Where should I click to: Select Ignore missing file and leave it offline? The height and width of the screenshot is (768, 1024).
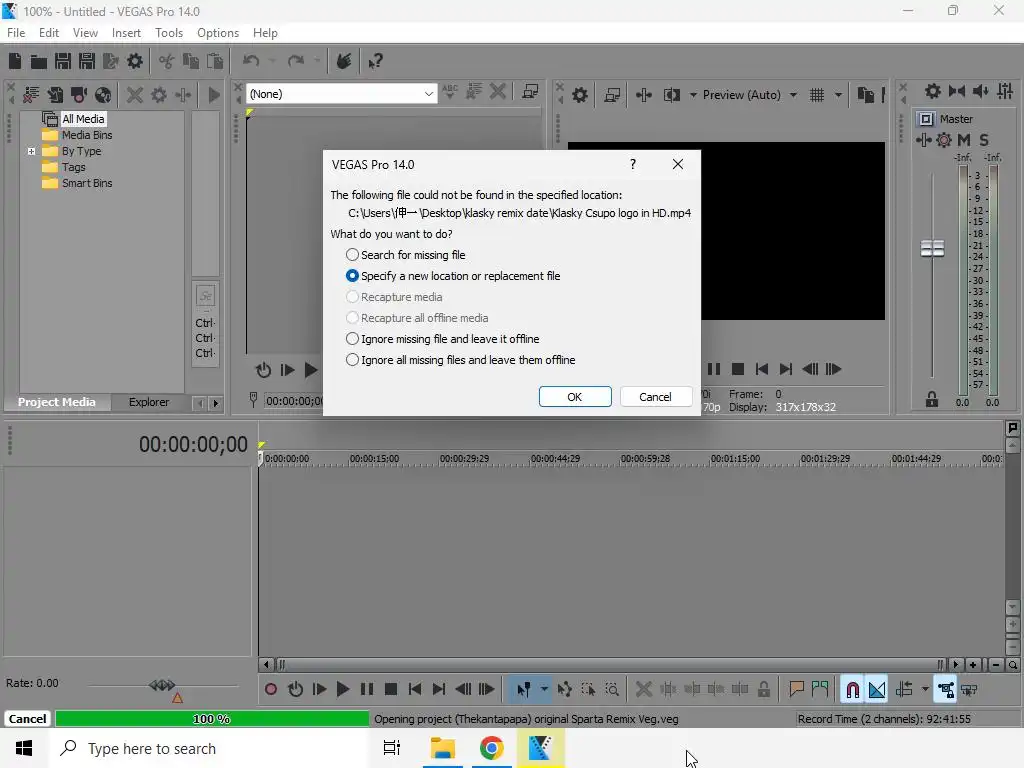(443, 339)
